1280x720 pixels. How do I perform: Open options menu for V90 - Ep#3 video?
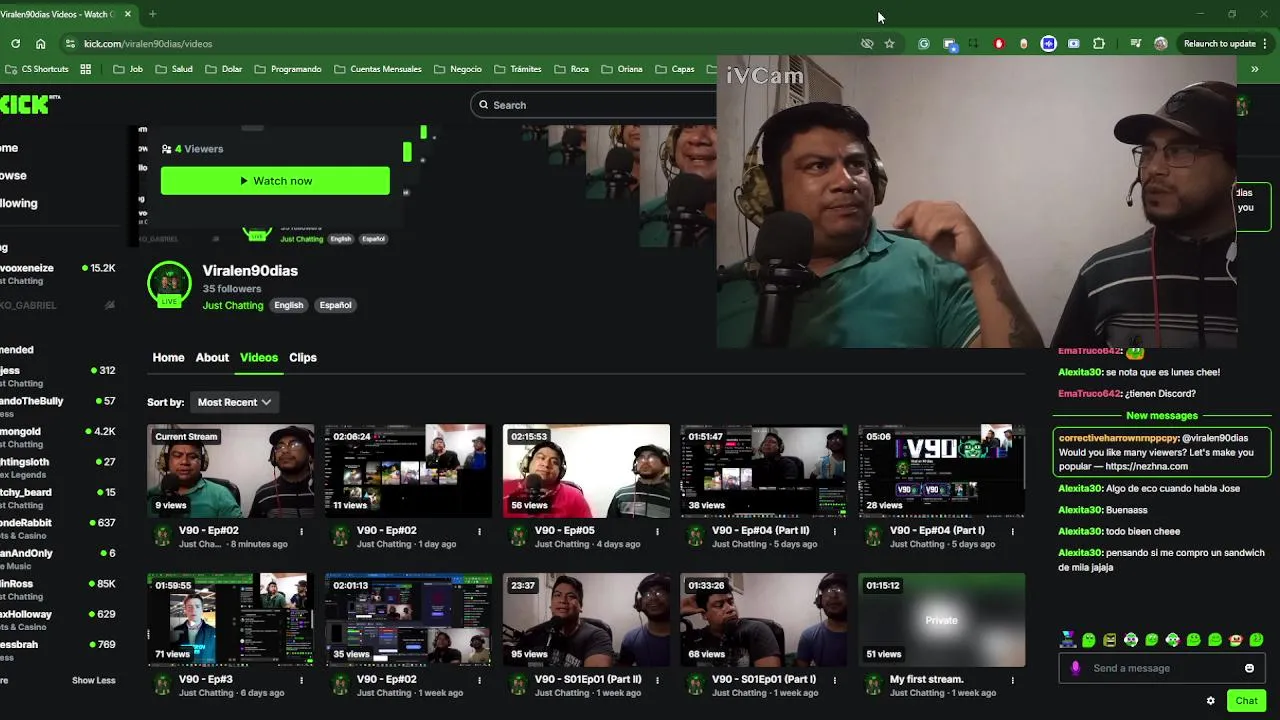[x=301, y=680]
